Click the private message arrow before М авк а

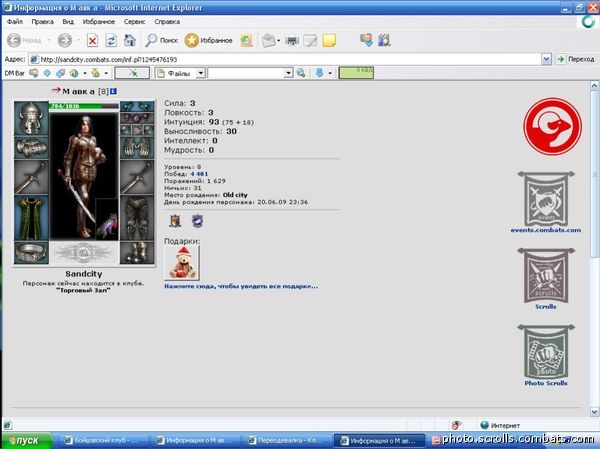tap(56, 90)
